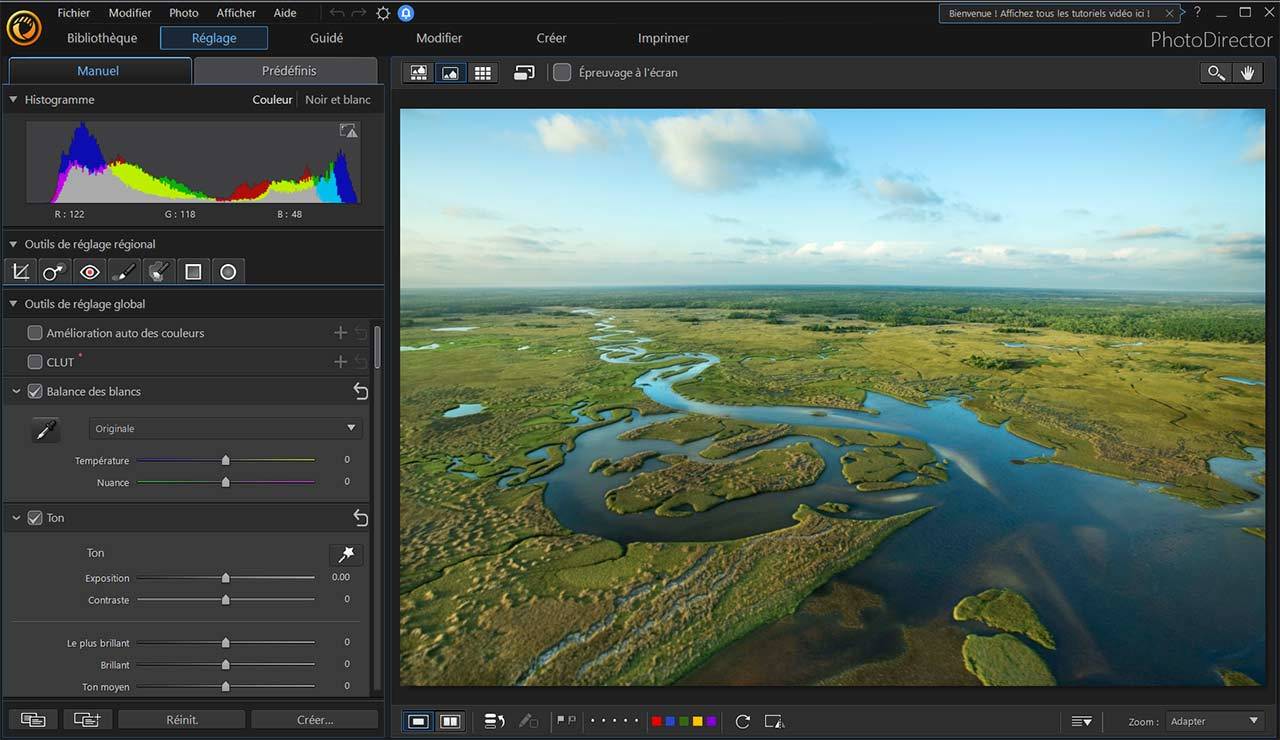This screenshot has width=1280, height=740.
Task: Enable Amélioration auto des couleurs checkbox
Action: (35, 333)
